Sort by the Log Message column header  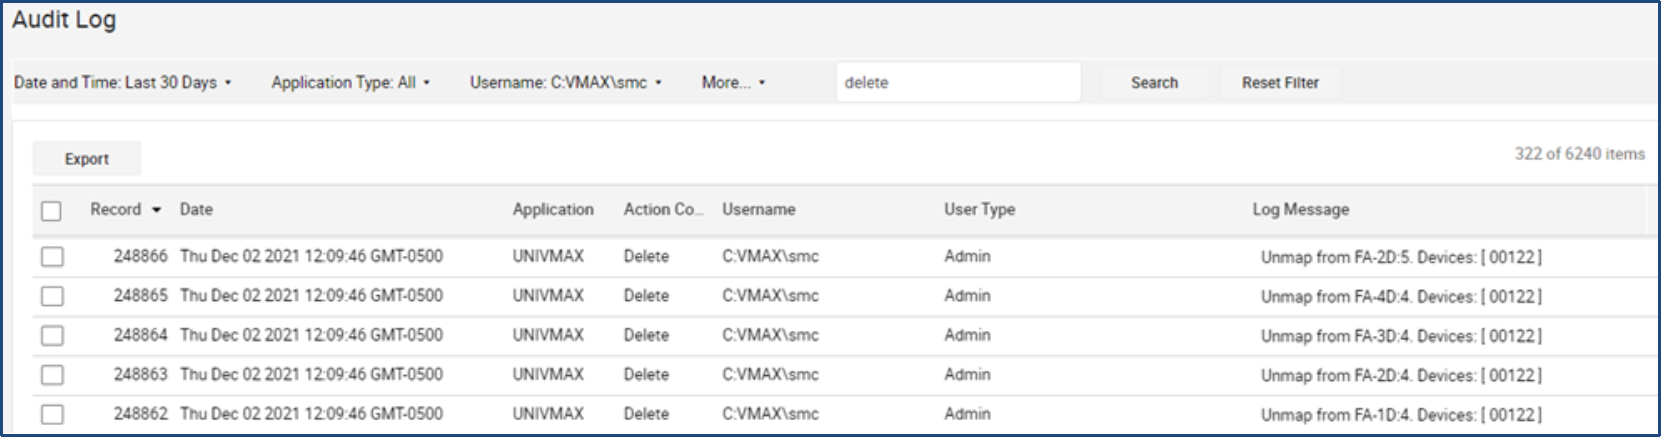pos(1300,209)
